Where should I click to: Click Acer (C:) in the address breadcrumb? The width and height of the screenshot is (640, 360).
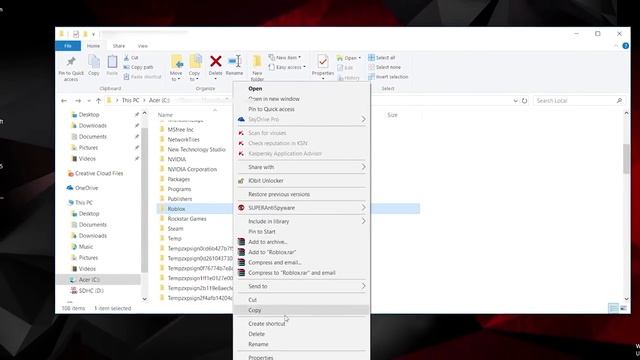(x=159, y=100)
